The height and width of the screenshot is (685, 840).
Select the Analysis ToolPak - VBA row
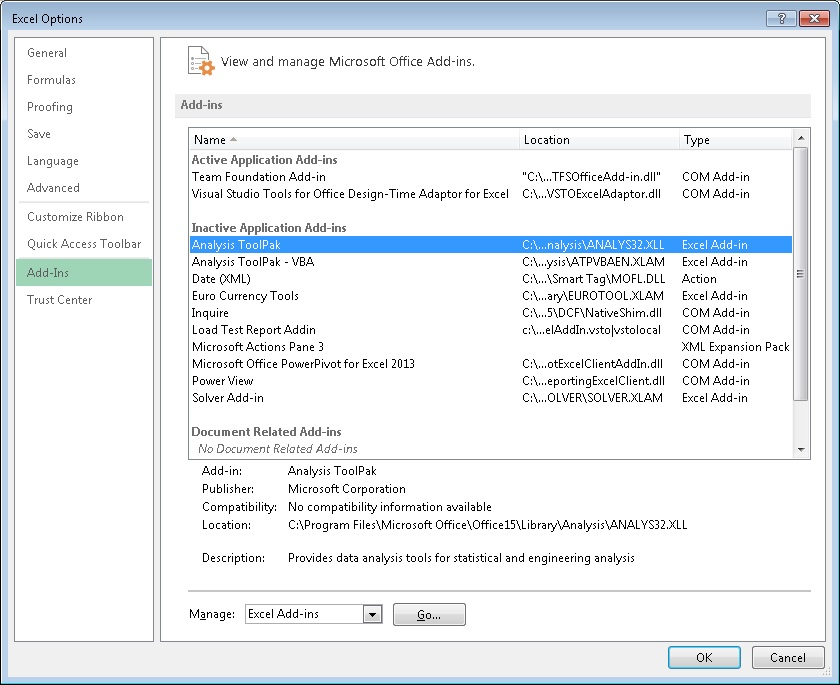tap(491, 262)
